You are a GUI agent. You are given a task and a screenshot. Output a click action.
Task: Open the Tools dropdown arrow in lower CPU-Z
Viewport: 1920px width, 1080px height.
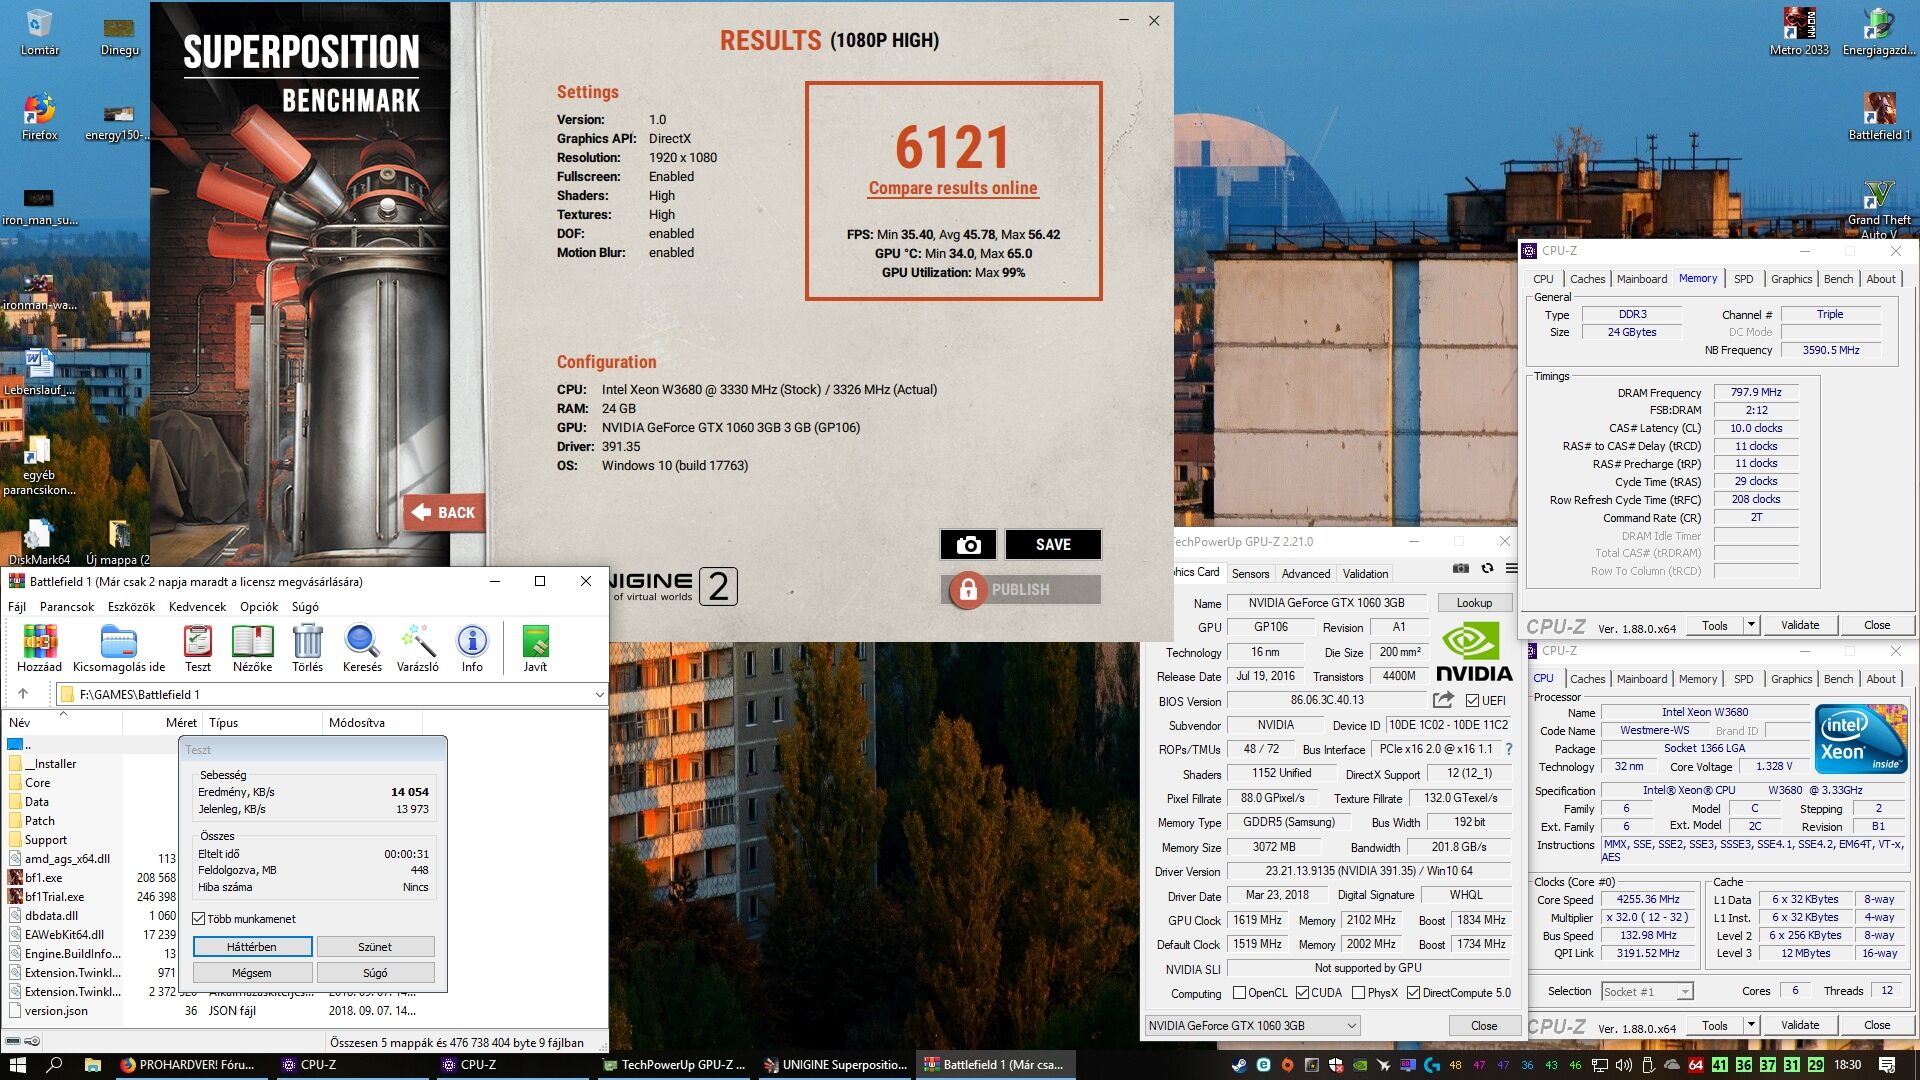(1751, 1025)
